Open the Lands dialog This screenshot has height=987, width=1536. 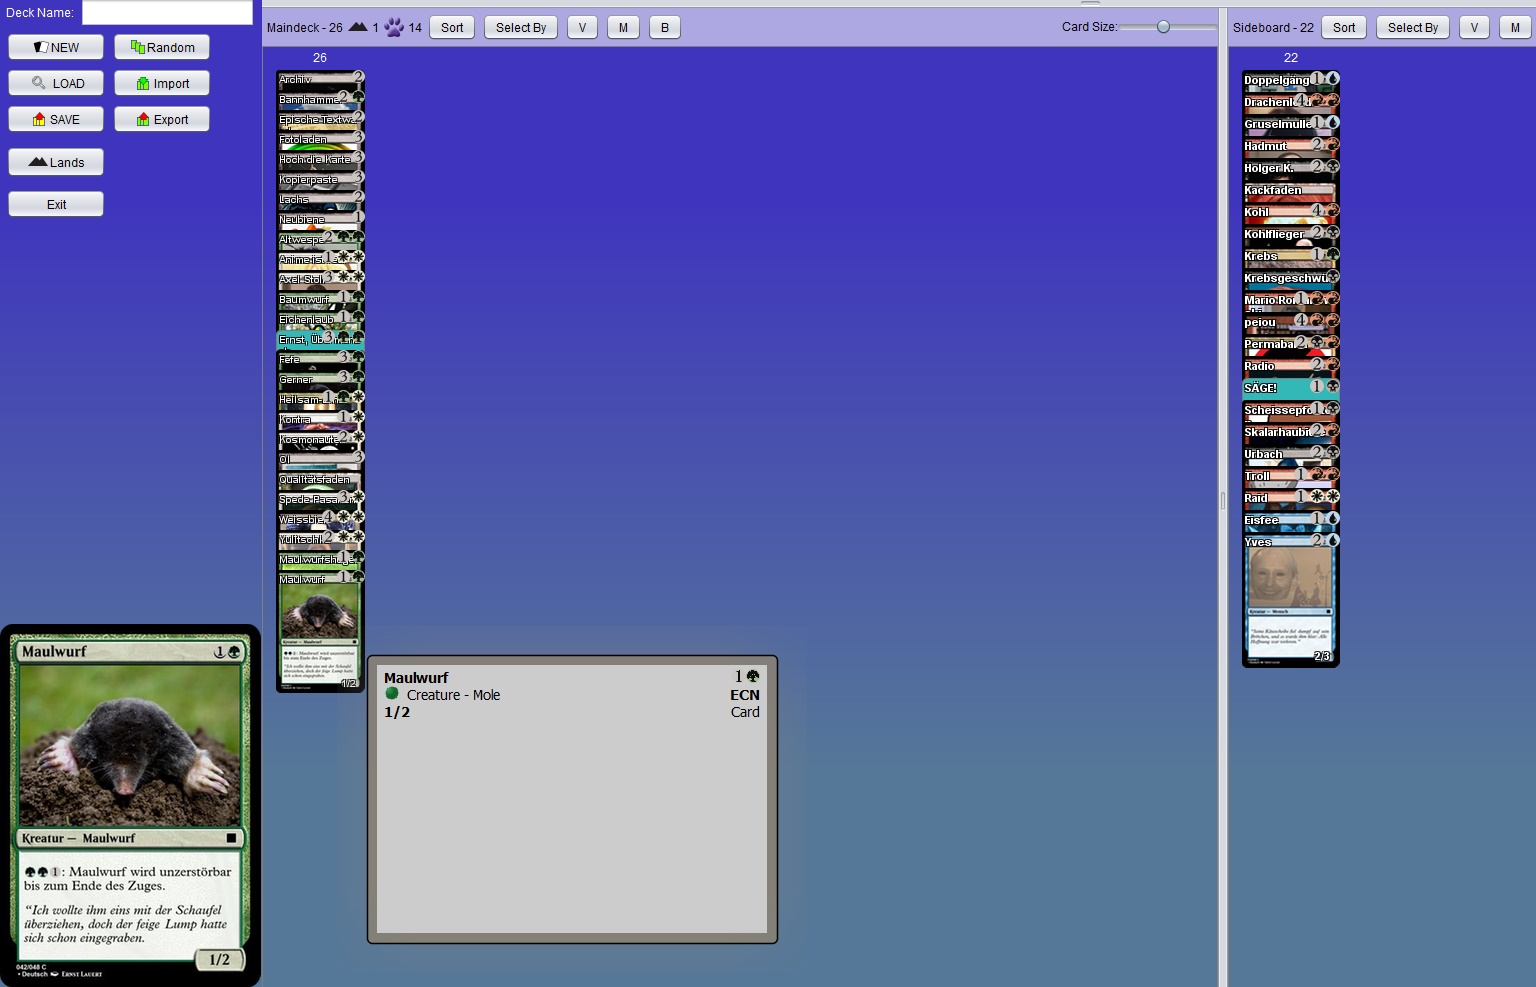pyautogui.click(x=56, y=162)
